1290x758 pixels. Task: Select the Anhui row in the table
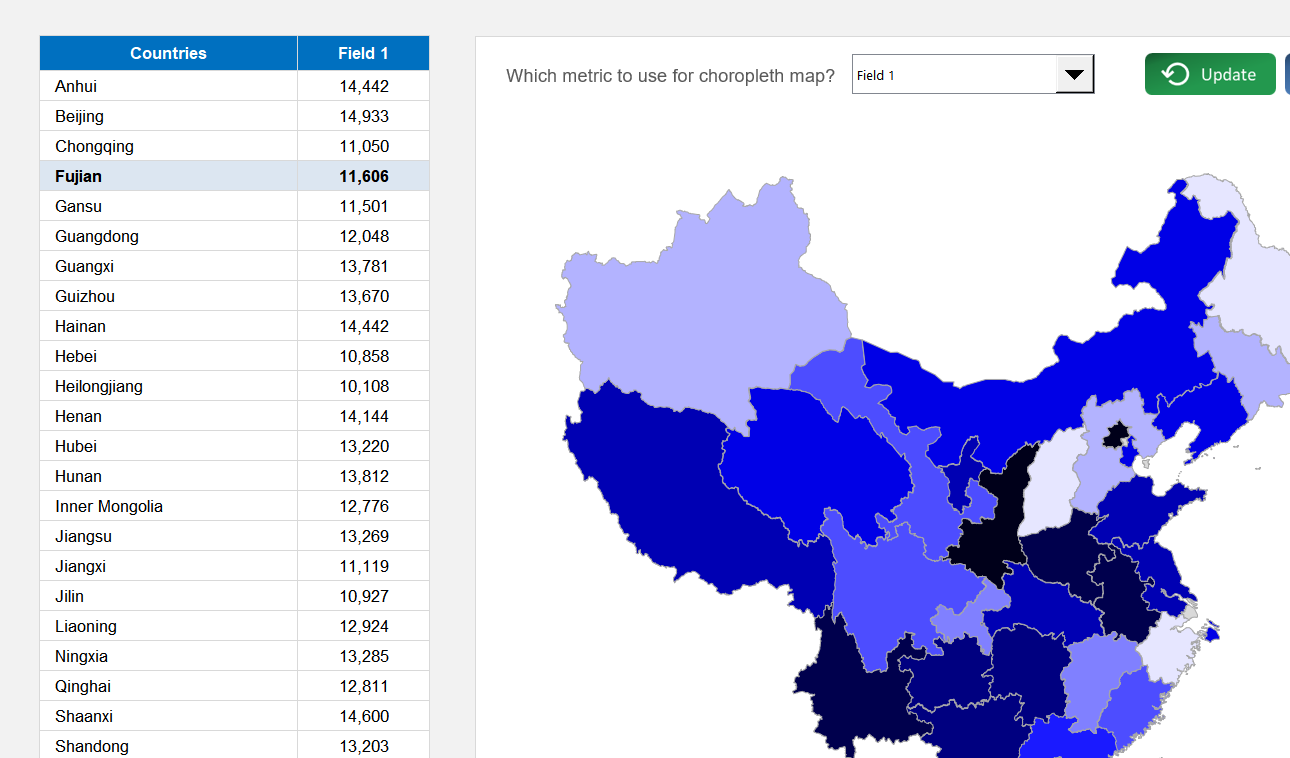[x=168, y=86]
